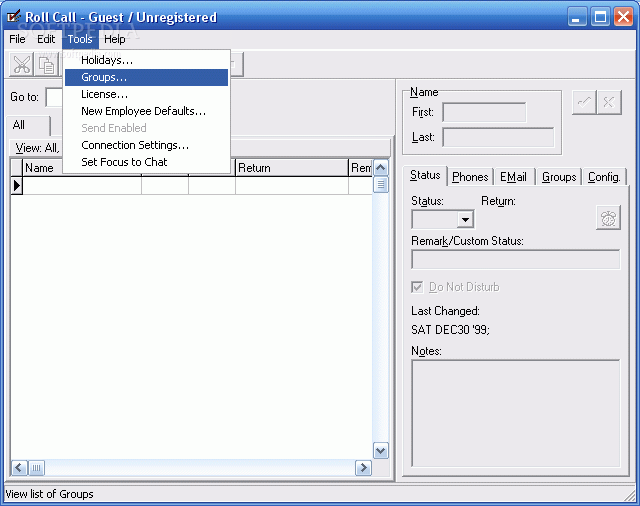Click the current row indicator arrow
This screenshot has width=640, height=506.
coord(17,186)
